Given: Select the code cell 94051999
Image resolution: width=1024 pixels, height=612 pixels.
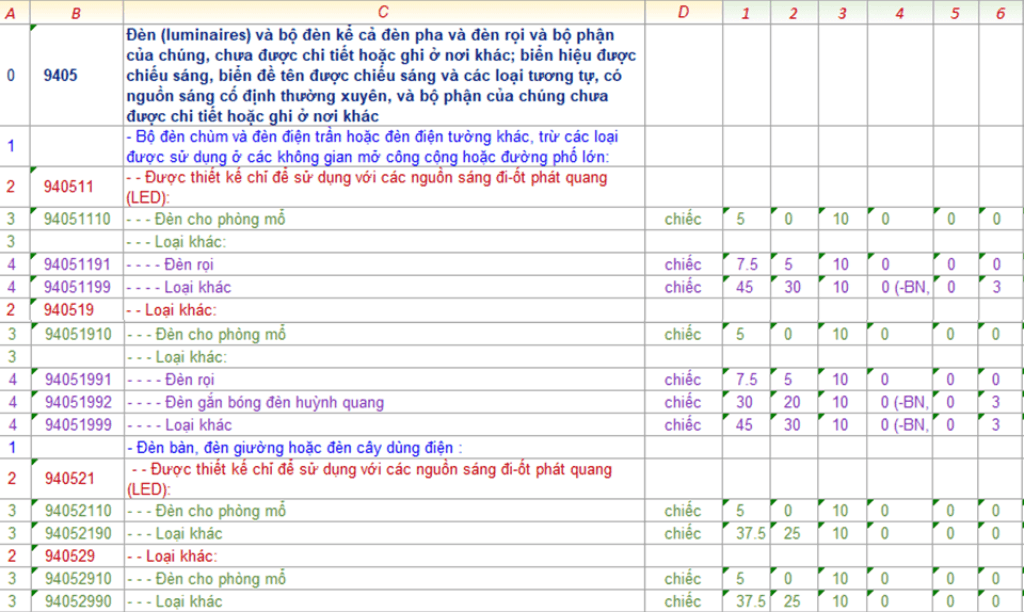Looking at the screenshot, I should pyautogui.click(x=78, y=425).
